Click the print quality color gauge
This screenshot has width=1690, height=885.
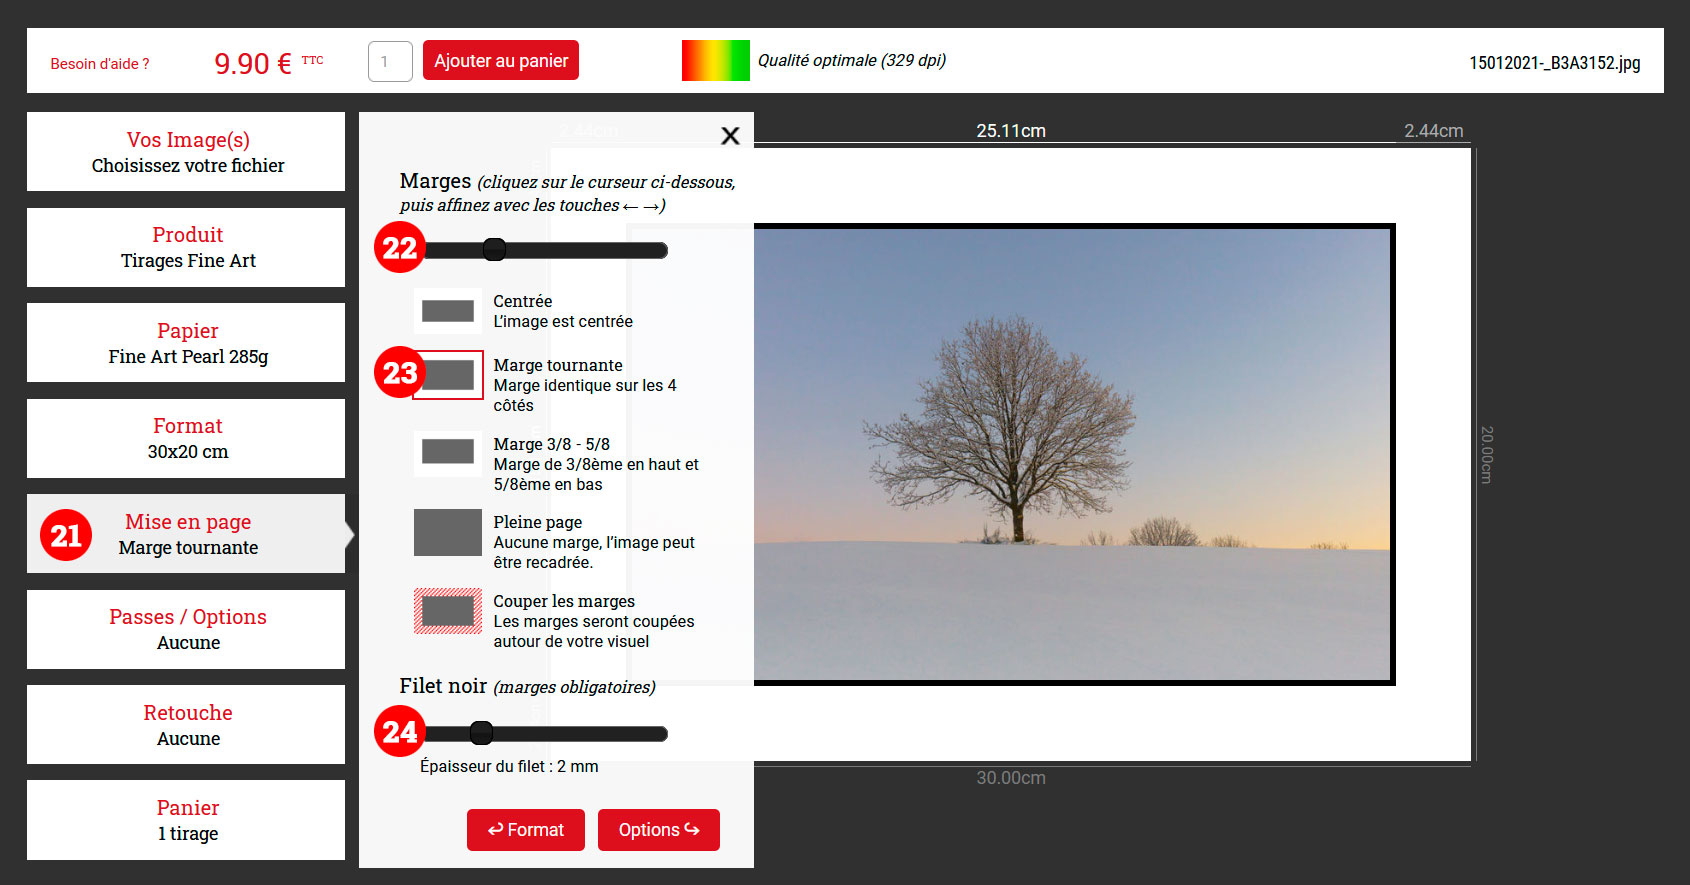[x=716, y=61]
